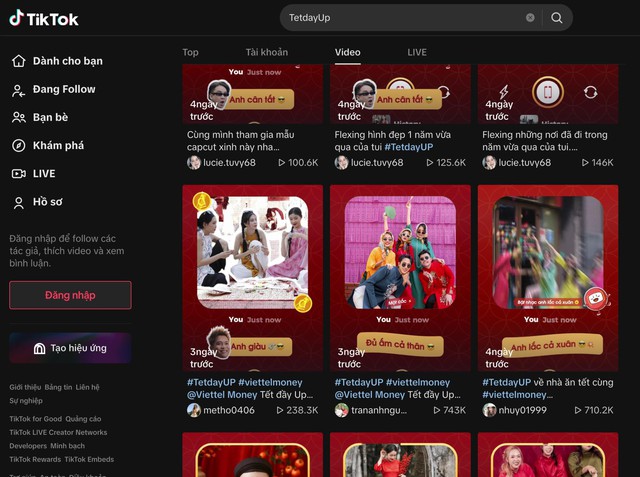Open Đang Follow sidebar icon
This screenshot has width=640, height=477.
(x=18, y=90)
